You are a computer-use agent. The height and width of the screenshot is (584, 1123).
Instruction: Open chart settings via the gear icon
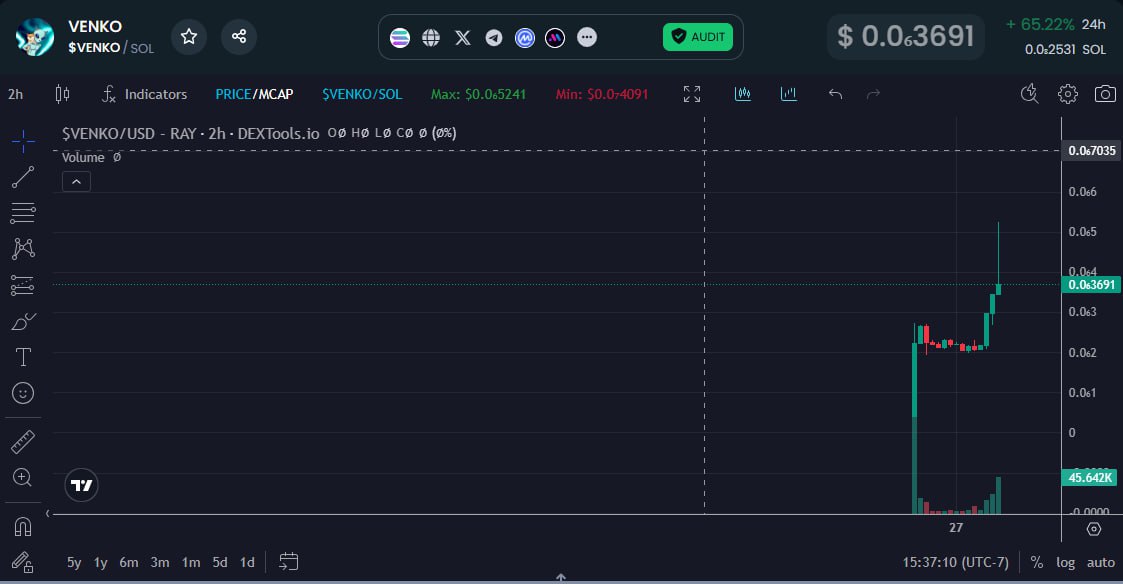coord(1067,93)
